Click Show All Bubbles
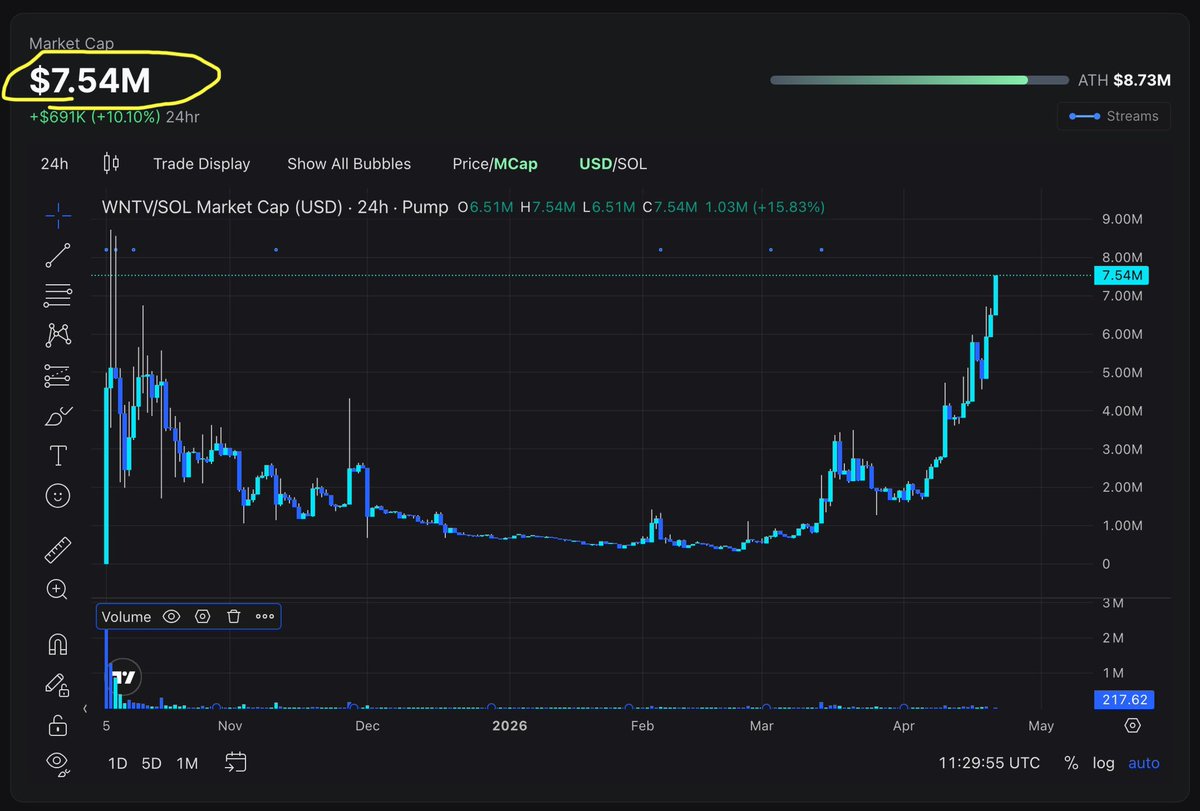The width and height of the screenshot is (1200, 811). tap(349, 164)
